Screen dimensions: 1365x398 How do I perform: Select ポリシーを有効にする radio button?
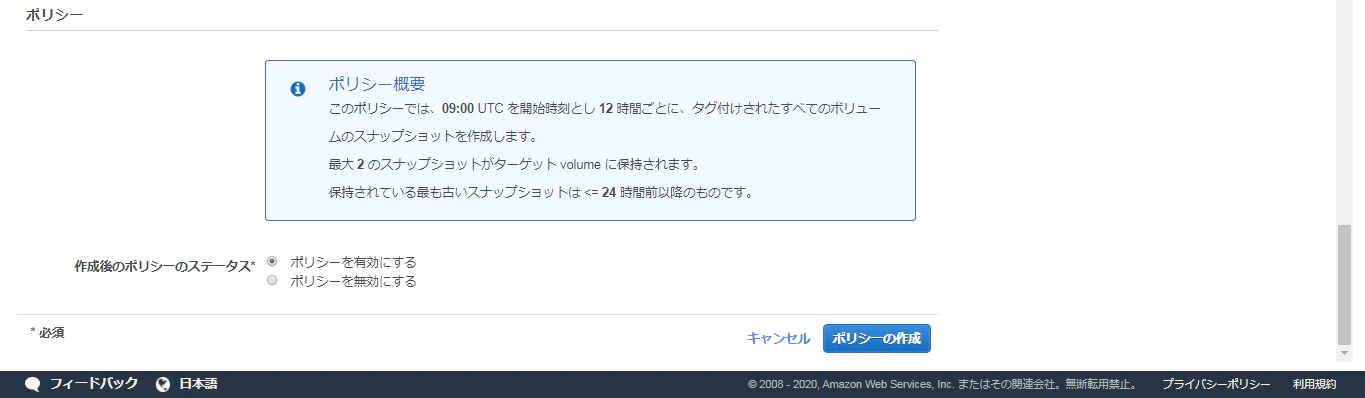coord(272,261)
